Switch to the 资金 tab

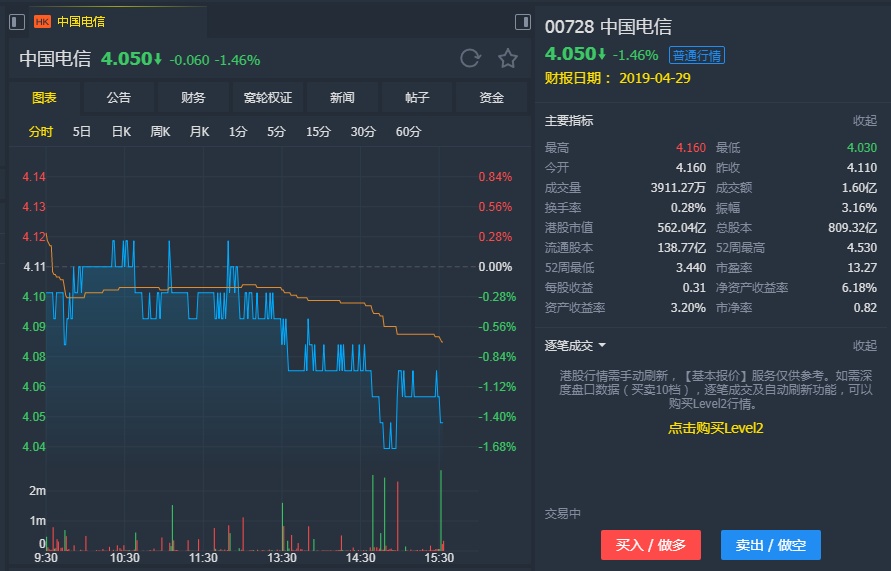pos(491,98)
